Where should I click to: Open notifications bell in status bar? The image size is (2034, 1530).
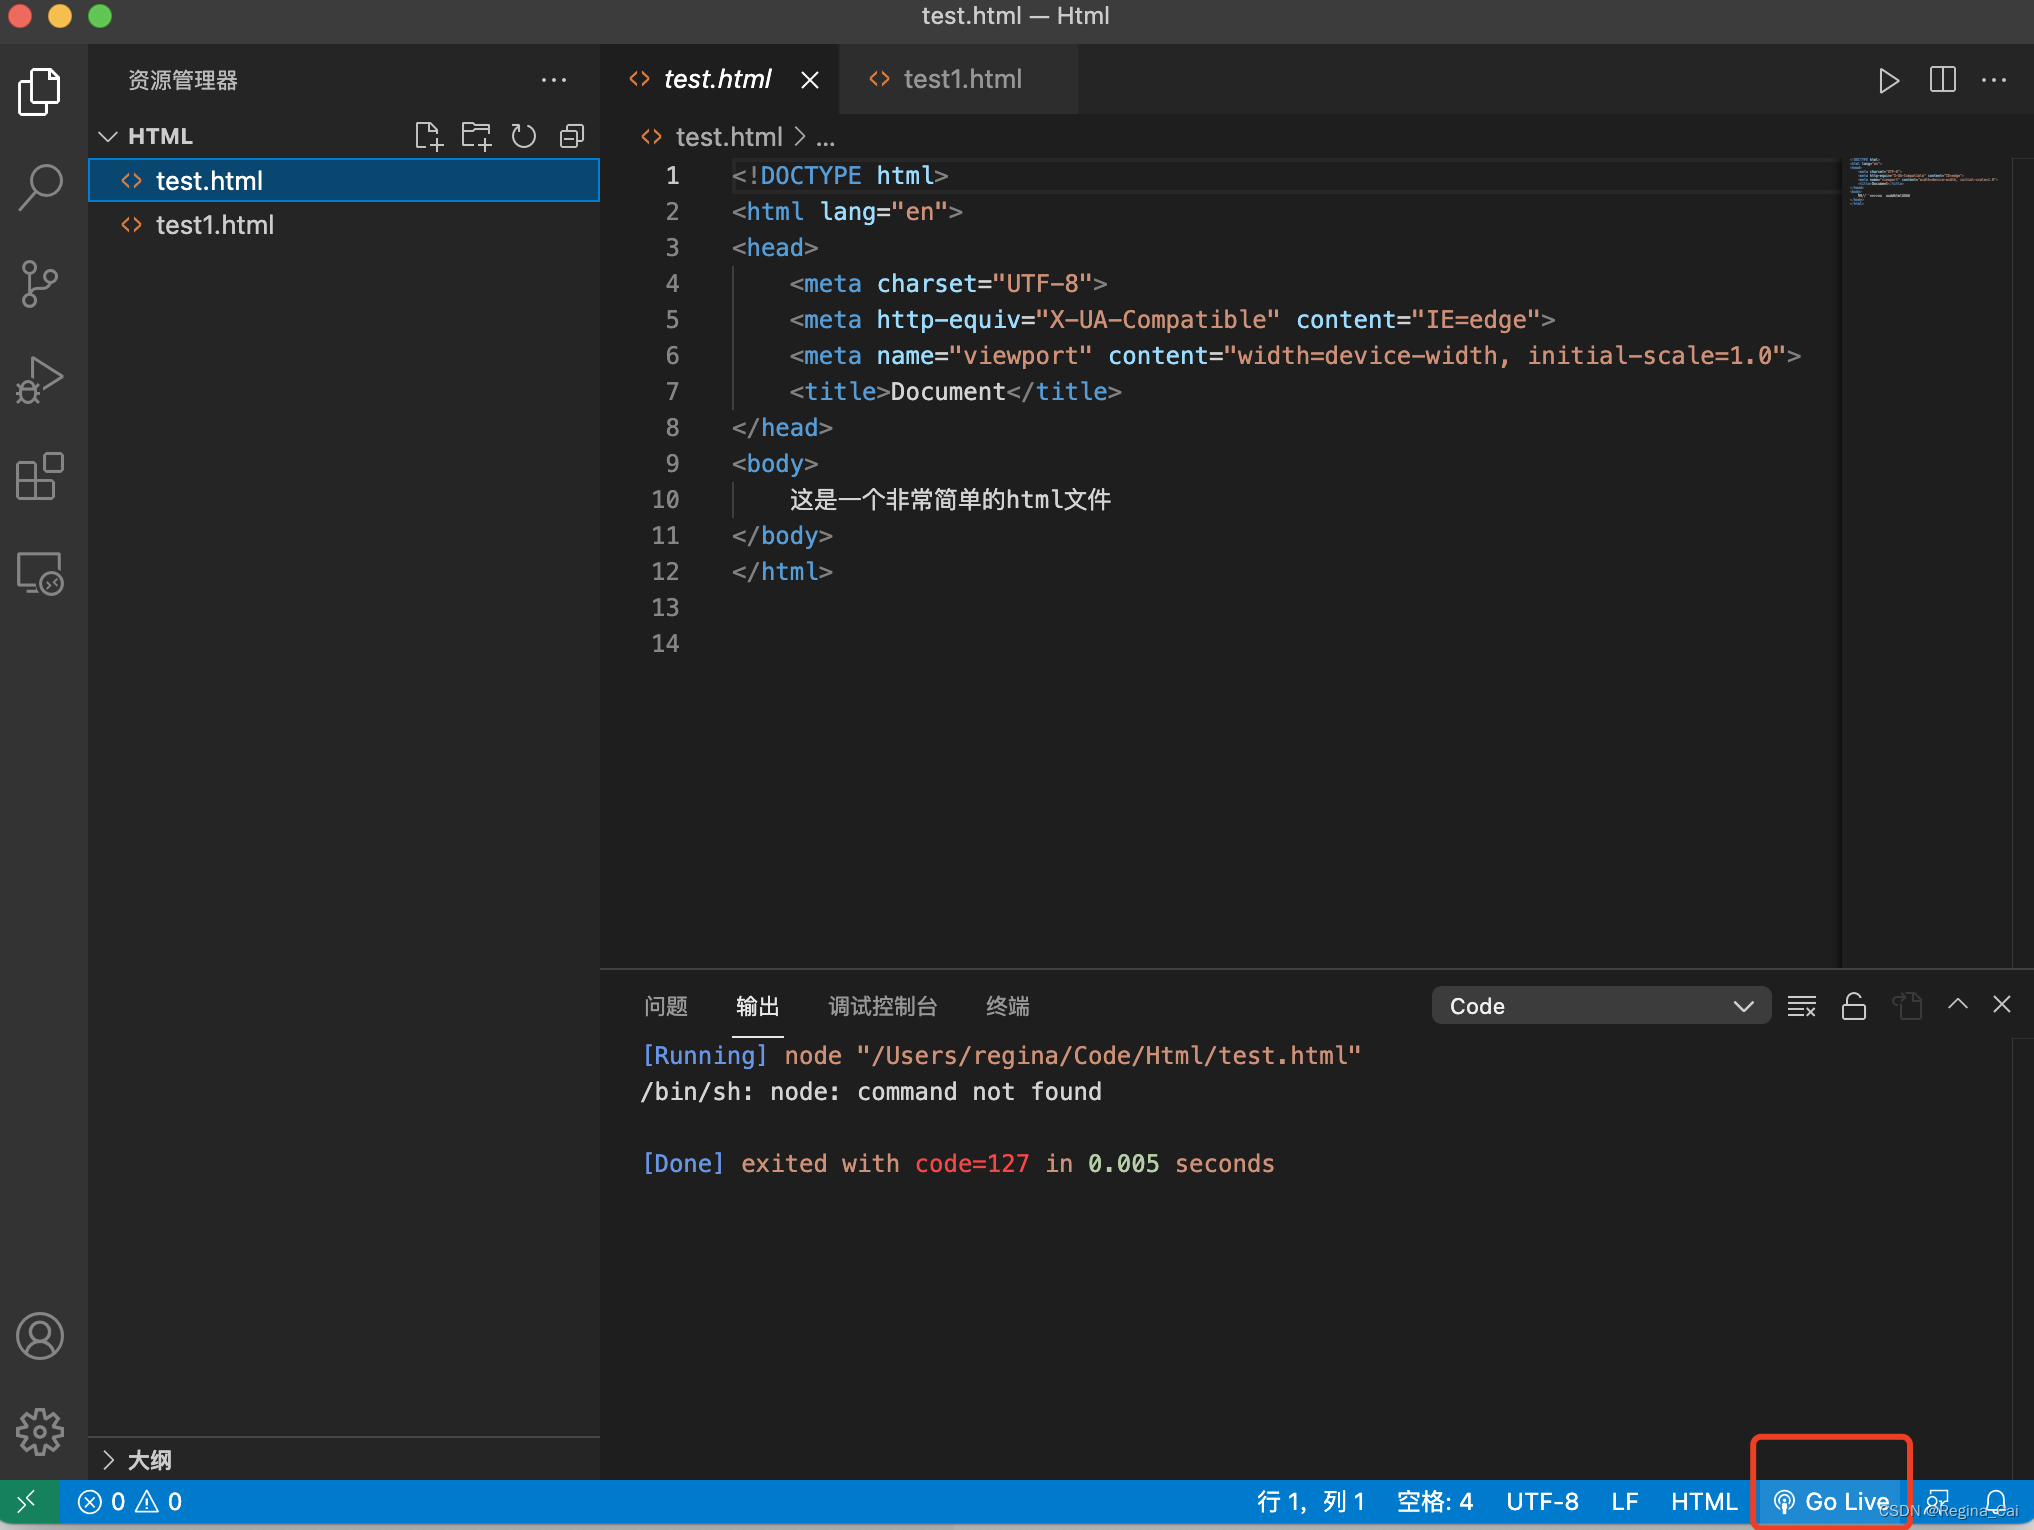pos(1996,1502)
